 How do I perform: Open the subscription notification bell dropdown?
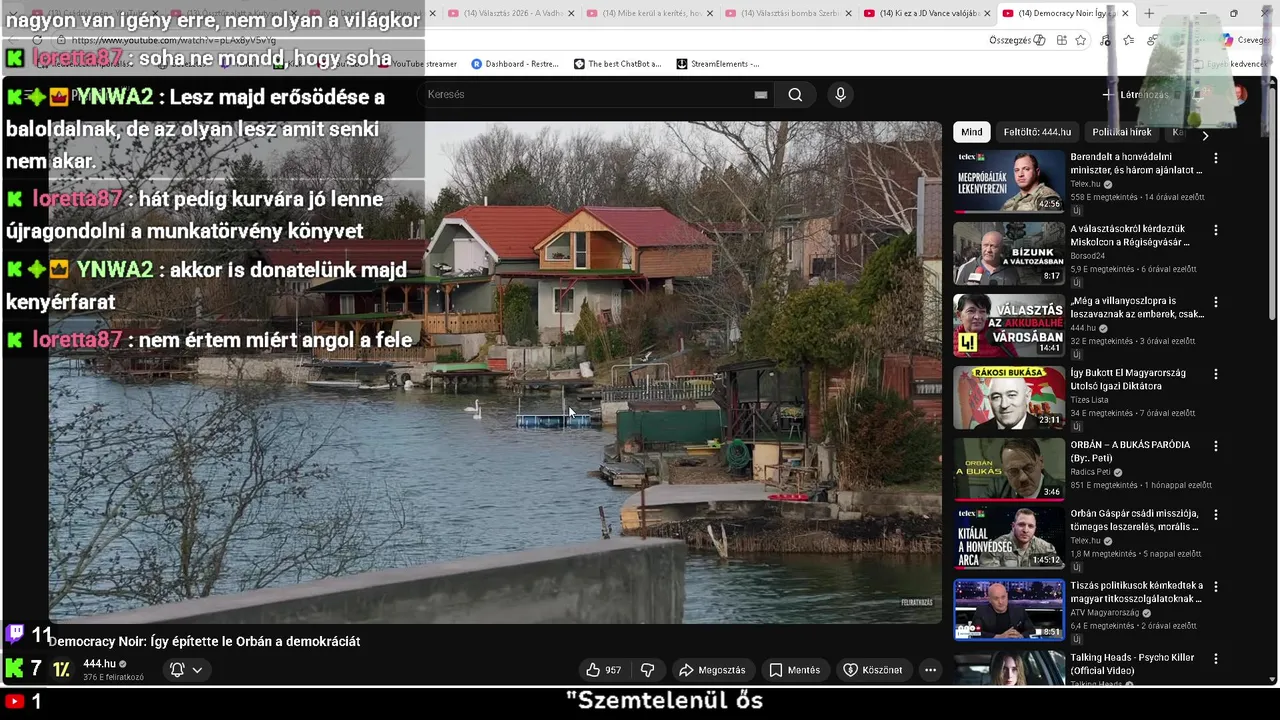186,670
